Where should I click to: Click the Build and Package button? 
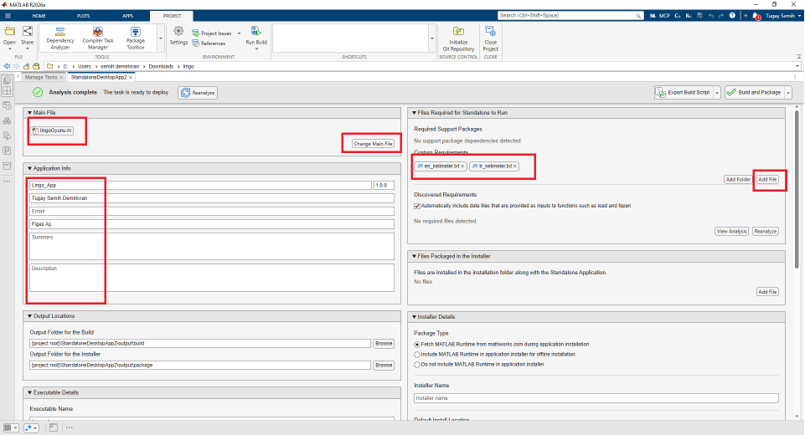pyautogui.click(x=755, y=93)
